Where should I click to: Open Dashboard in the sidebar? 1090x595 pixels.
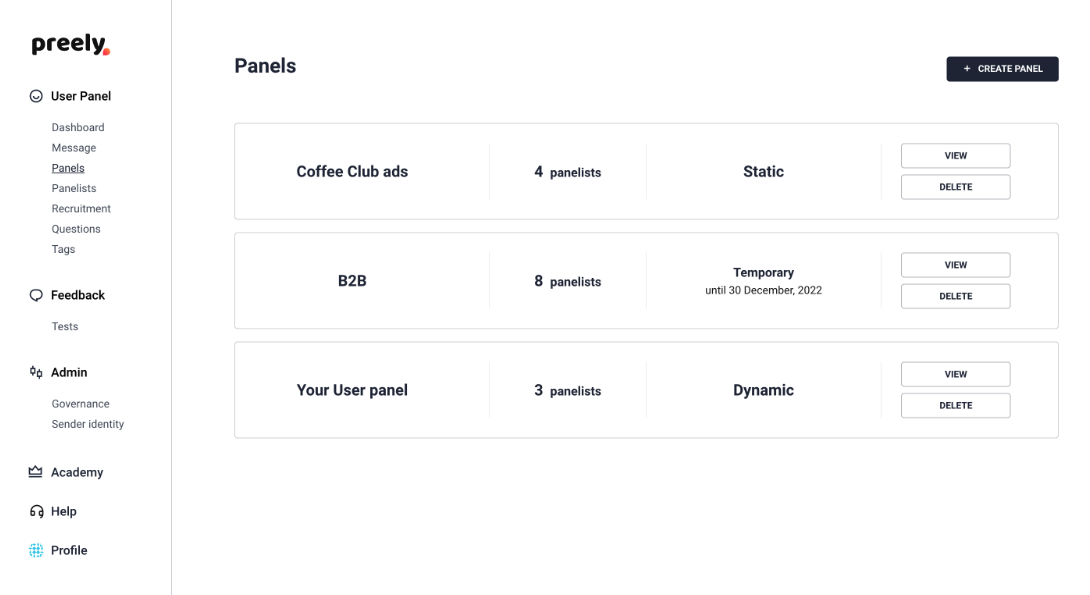[78, 127]
